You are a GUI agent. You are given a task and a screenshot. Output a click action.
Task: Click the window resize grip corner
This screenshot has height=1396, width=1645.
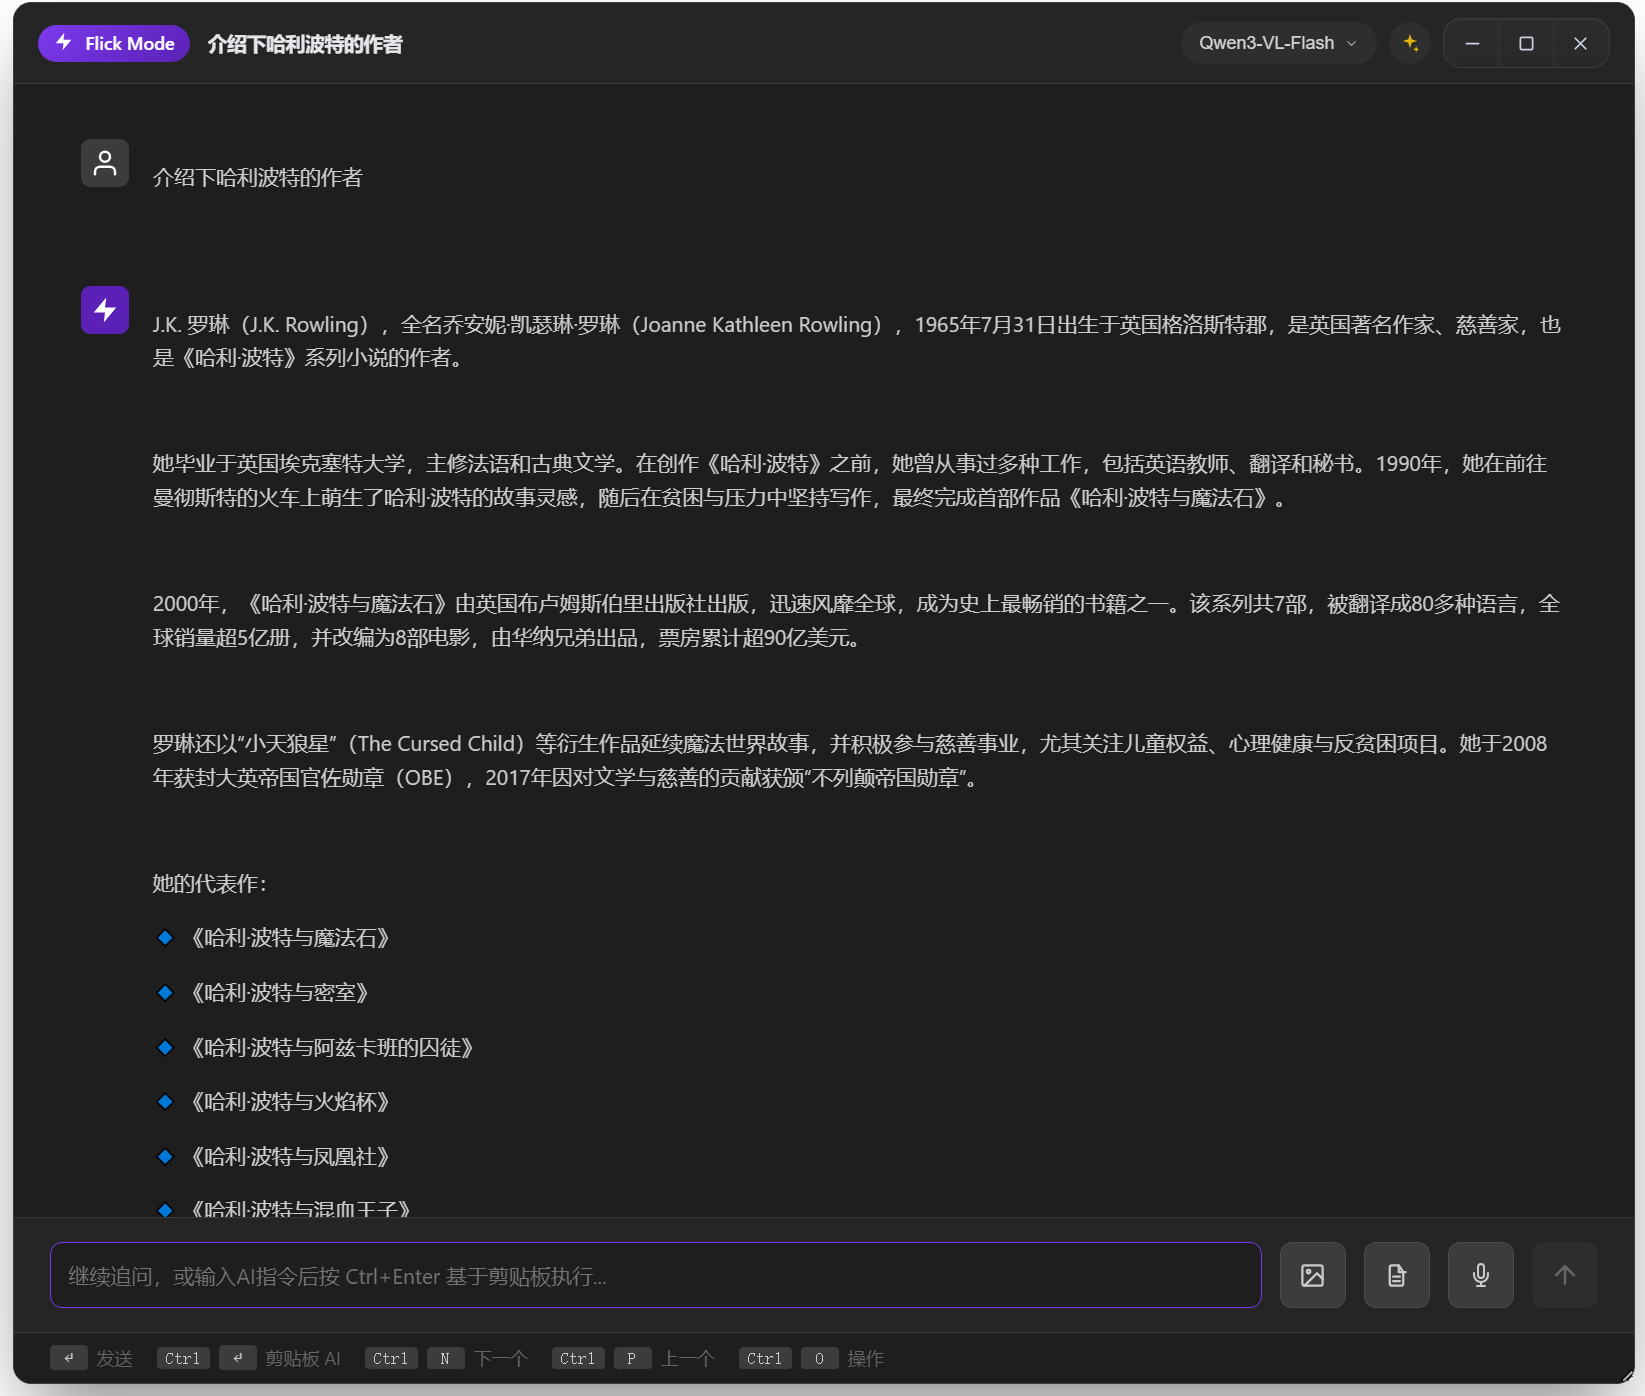coord(1627,1377)
